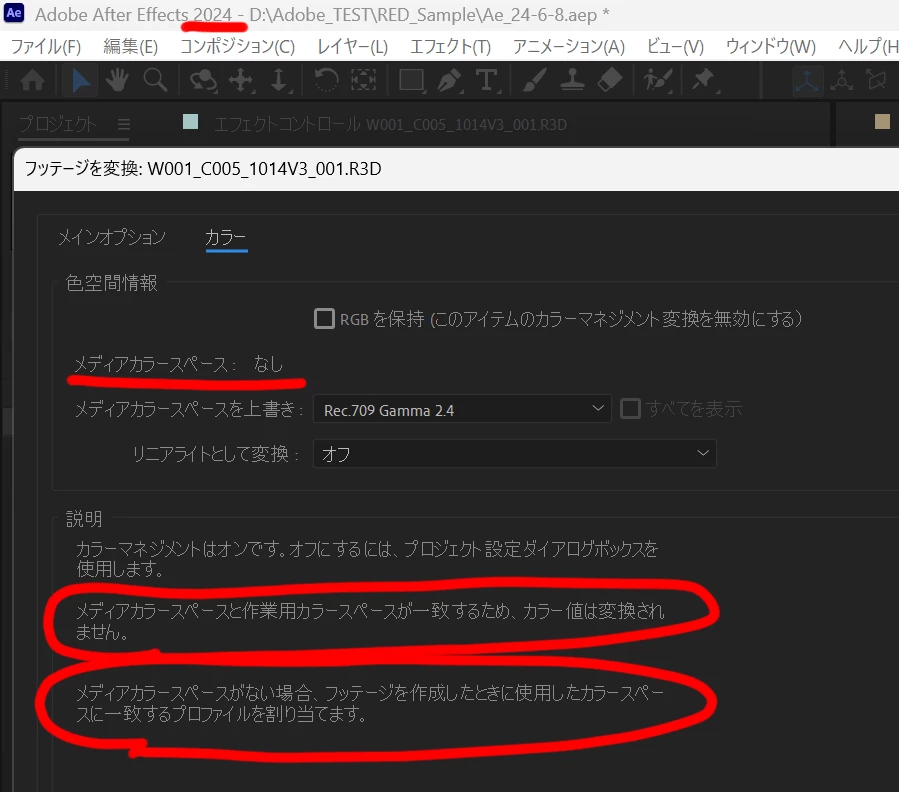This screenshot has width=899, height=792.
Task: Select the プロジェクト panel tab
Action: pyautogui.click(x=57, y=124)
